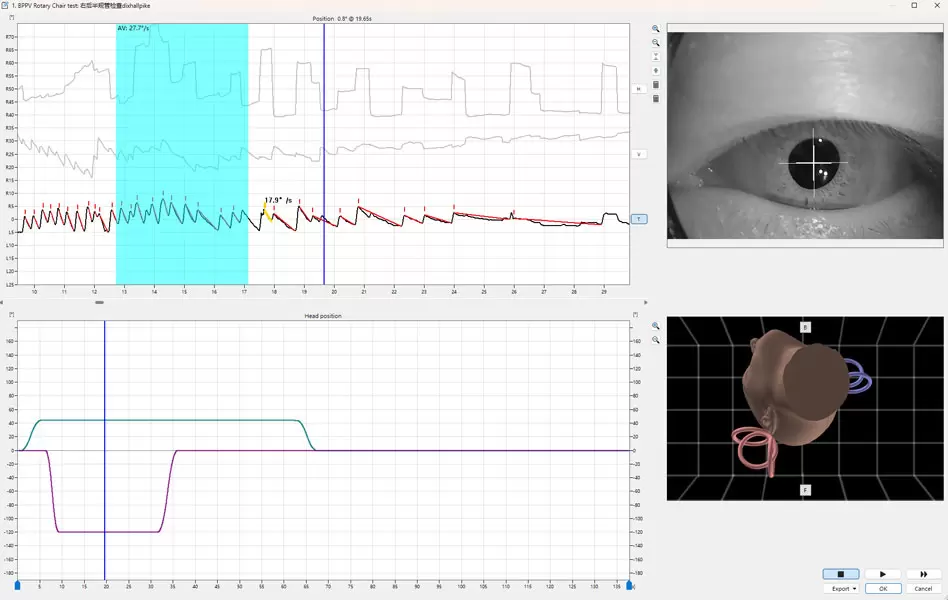Open the Head position chart magnifier
The image size is (948, 600).
[655, 325]
